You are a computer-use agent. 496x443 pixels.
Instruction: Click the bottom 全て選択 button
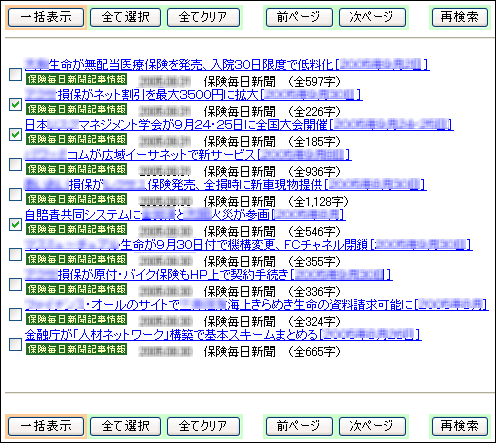pos(126,426)
